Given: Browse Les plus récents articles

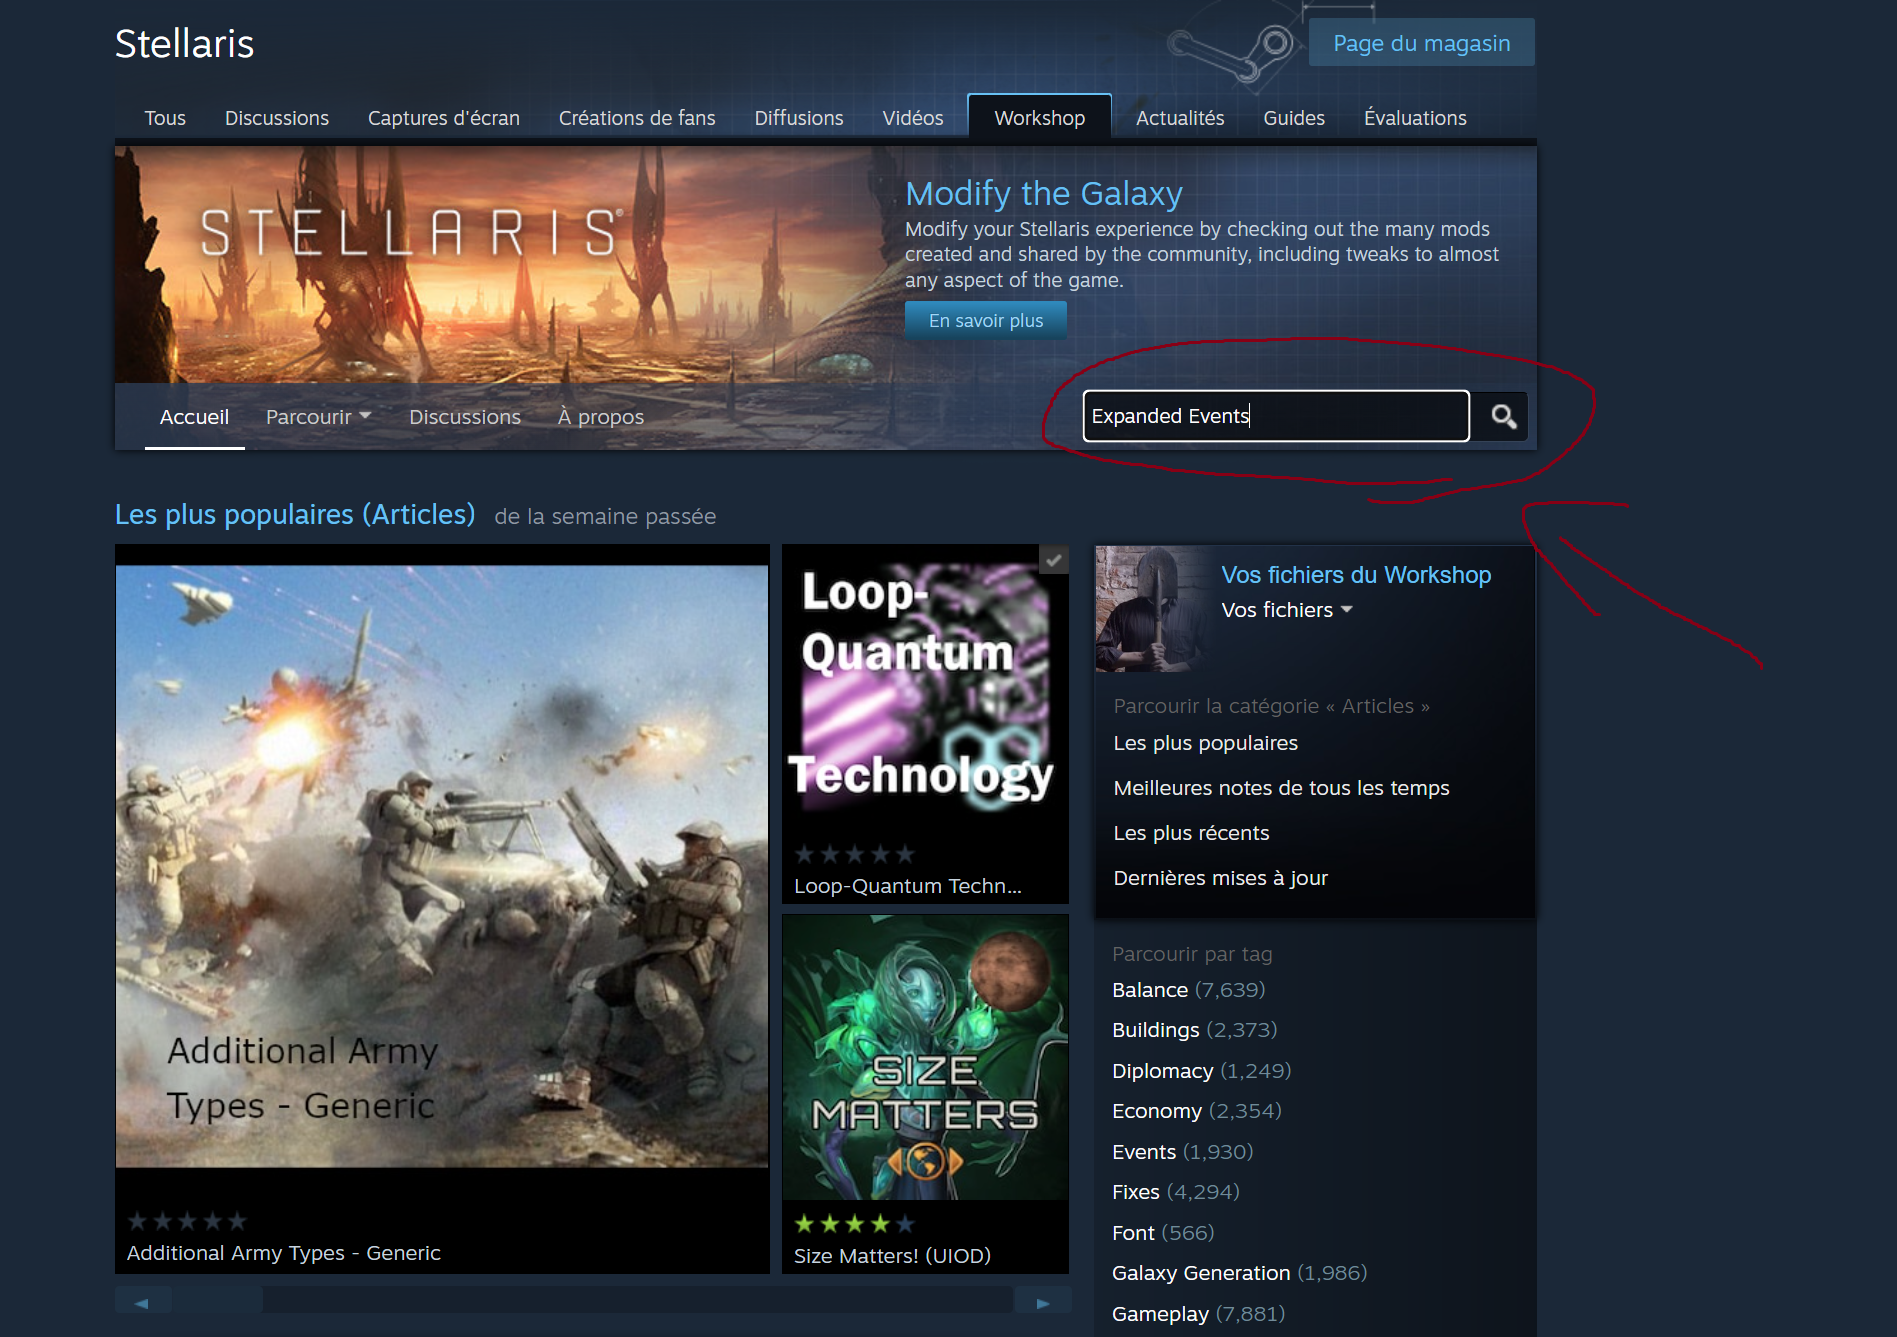Looking at the screenshot, I should tap(1191, 833).
